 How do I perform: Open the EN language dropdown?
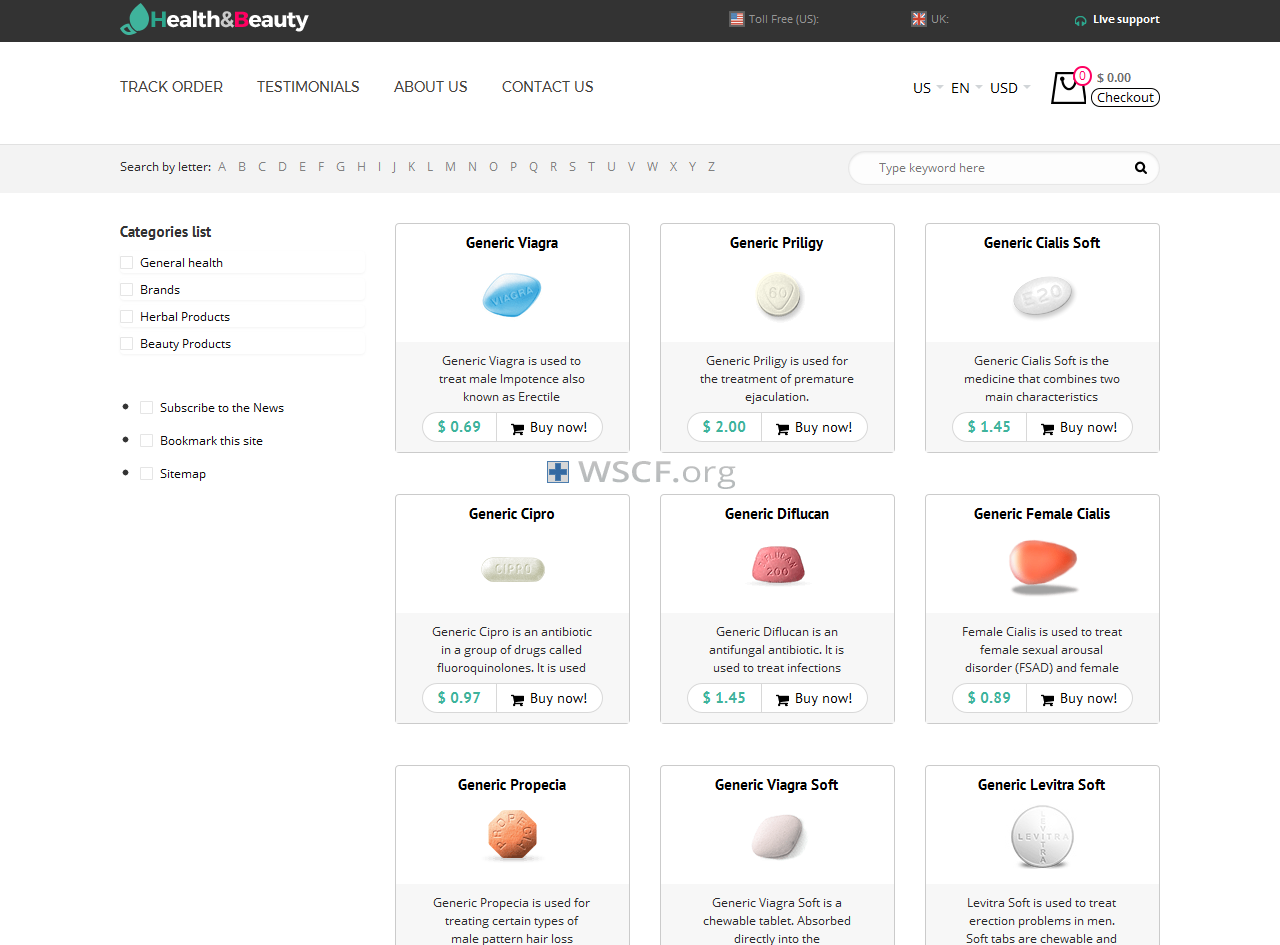click(x=966, y=88)
